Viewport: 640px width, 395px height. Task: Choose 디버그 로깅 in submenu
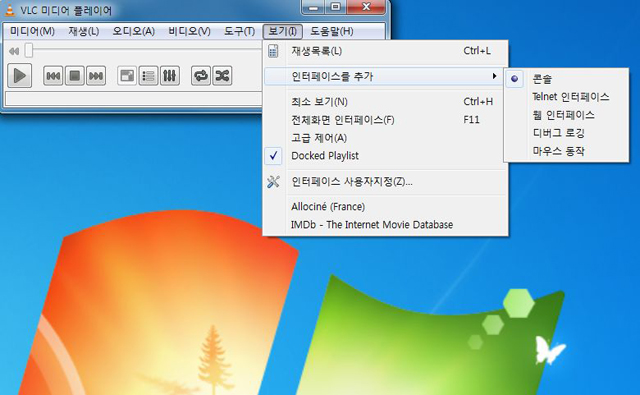566,133
